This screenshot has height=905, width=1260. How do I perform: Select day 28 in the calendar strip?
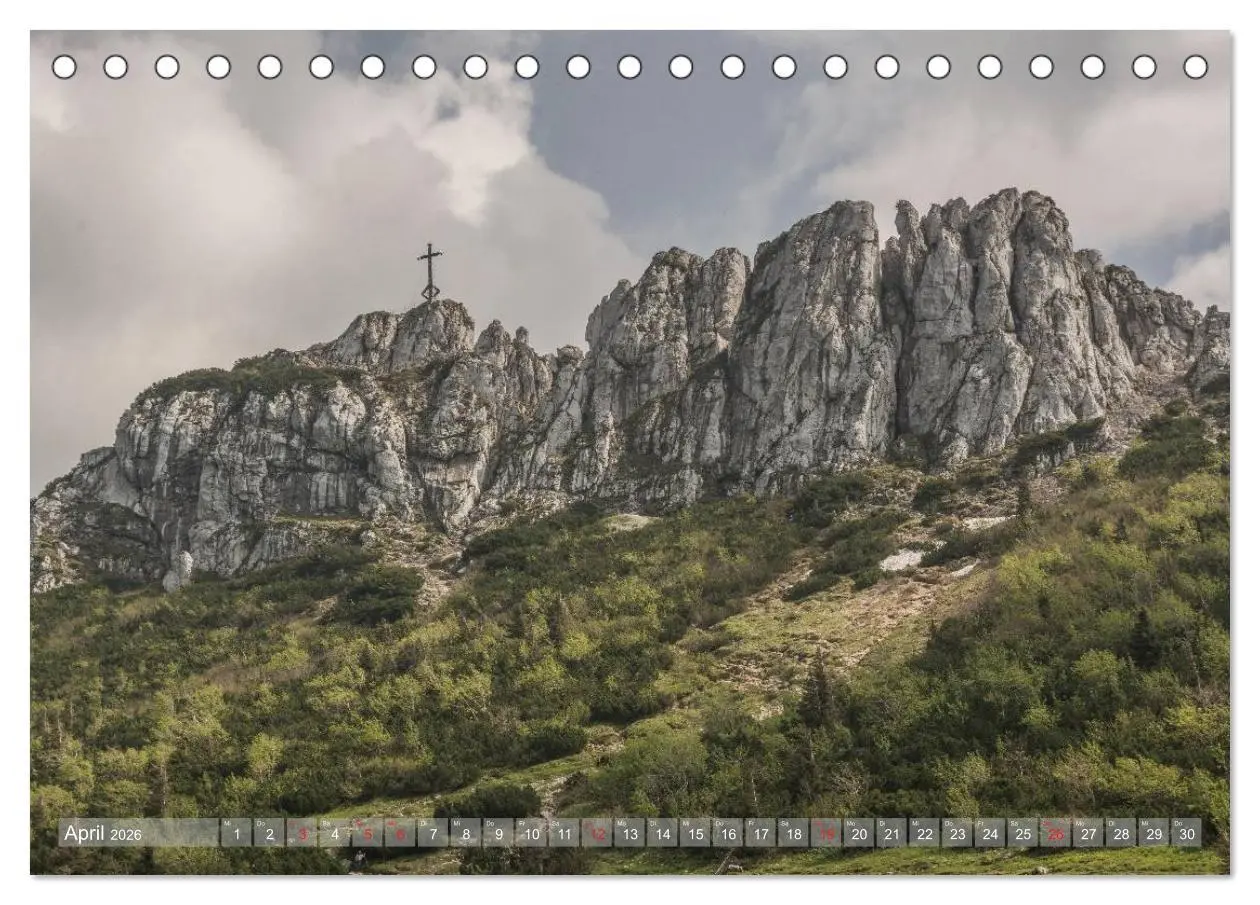coord(1121,833)
